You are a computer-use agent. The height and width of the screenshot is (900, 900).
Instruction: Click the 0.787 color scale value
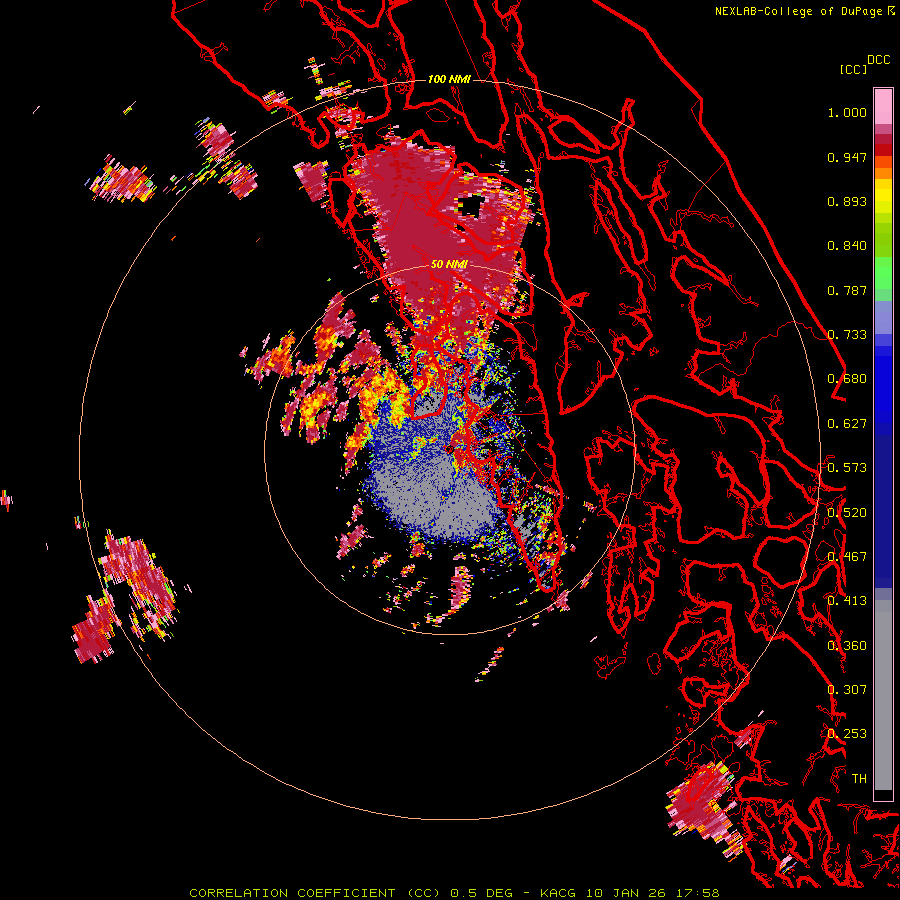(x=847, y=290)
